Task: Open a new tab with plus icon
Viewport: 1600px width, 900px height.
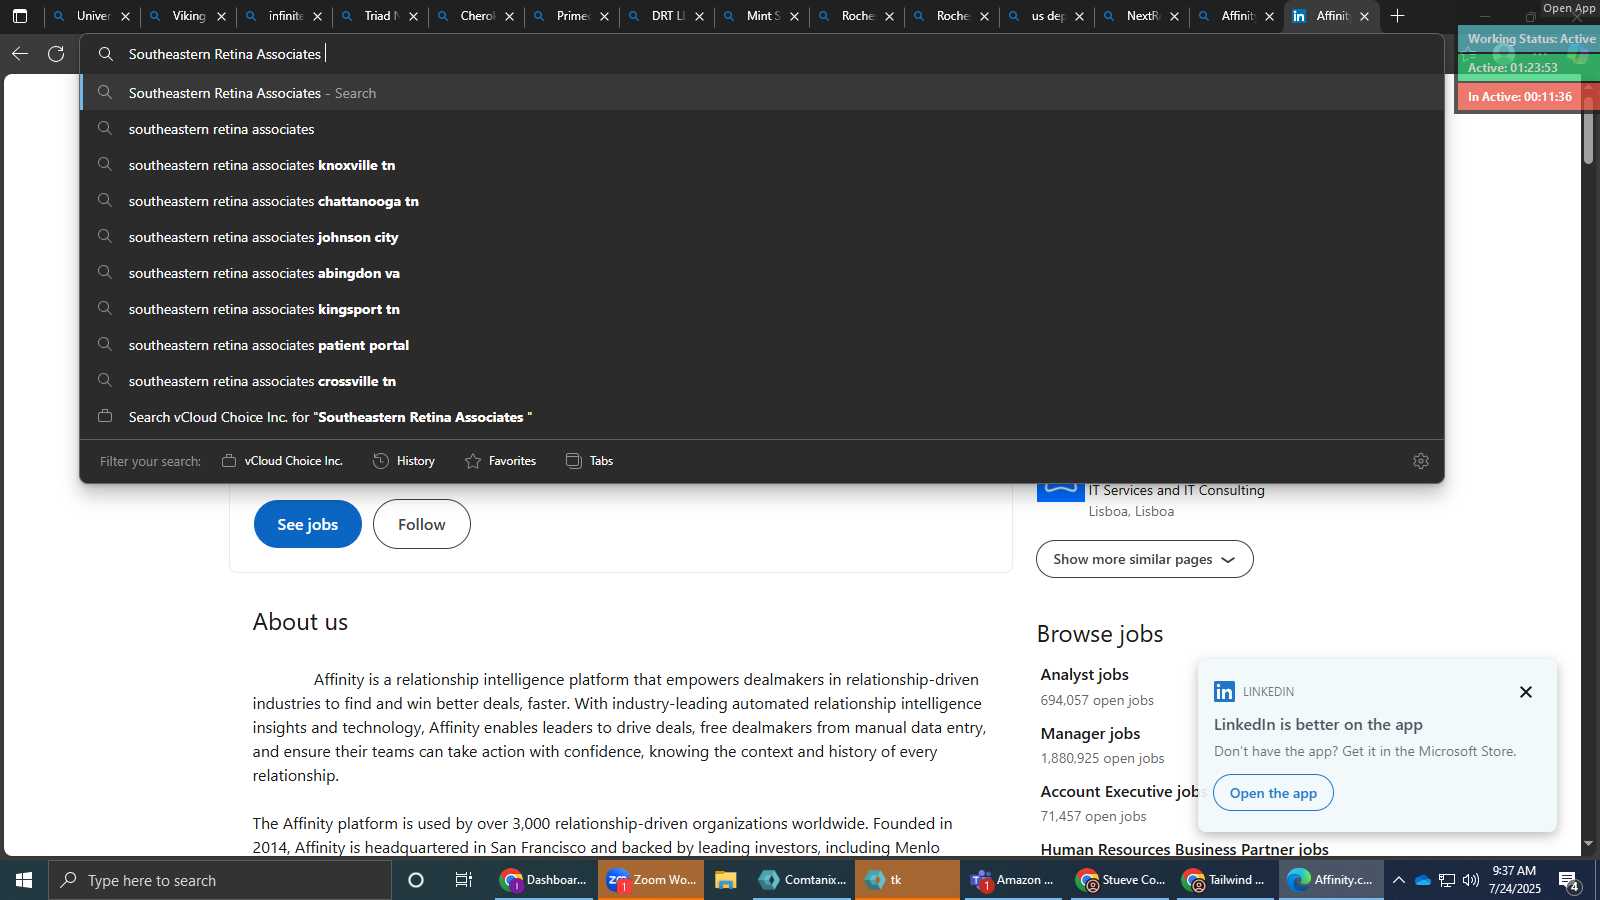Action: [1398, 16]
